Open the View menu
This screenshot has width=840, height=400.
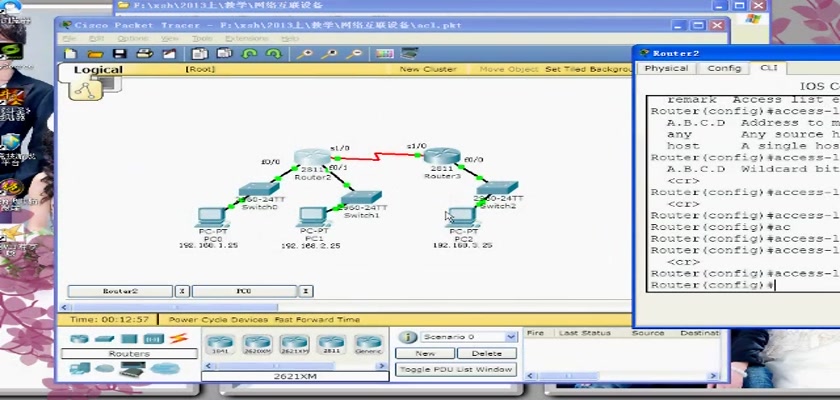coord(170,39)
